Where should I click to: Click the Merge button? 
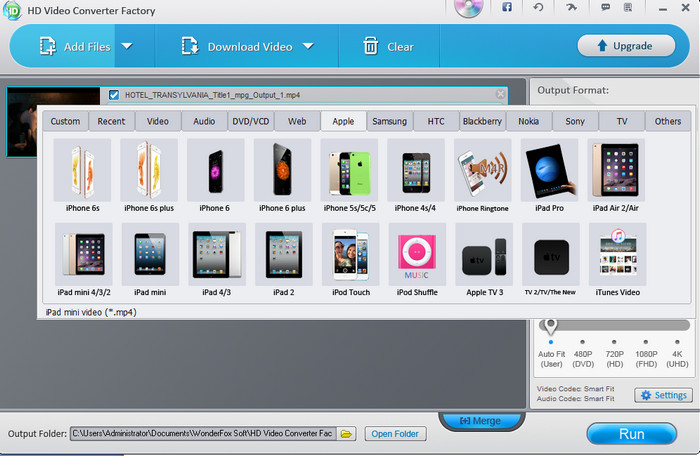point(480,421)
